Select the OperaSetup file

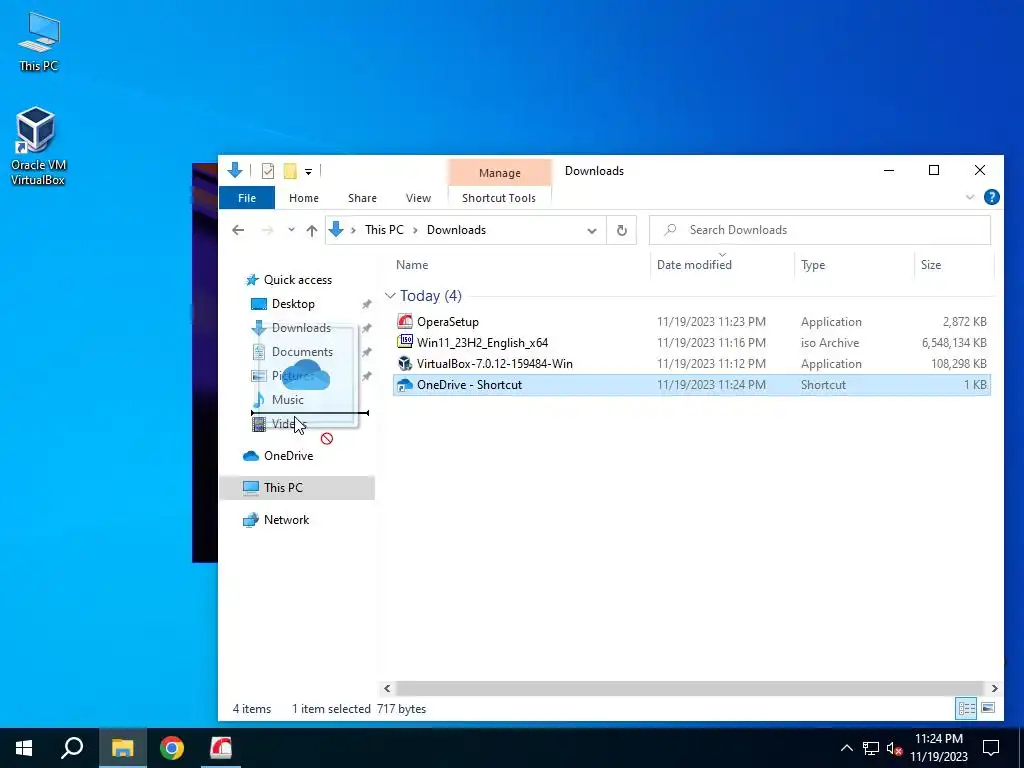coord(692,321)
